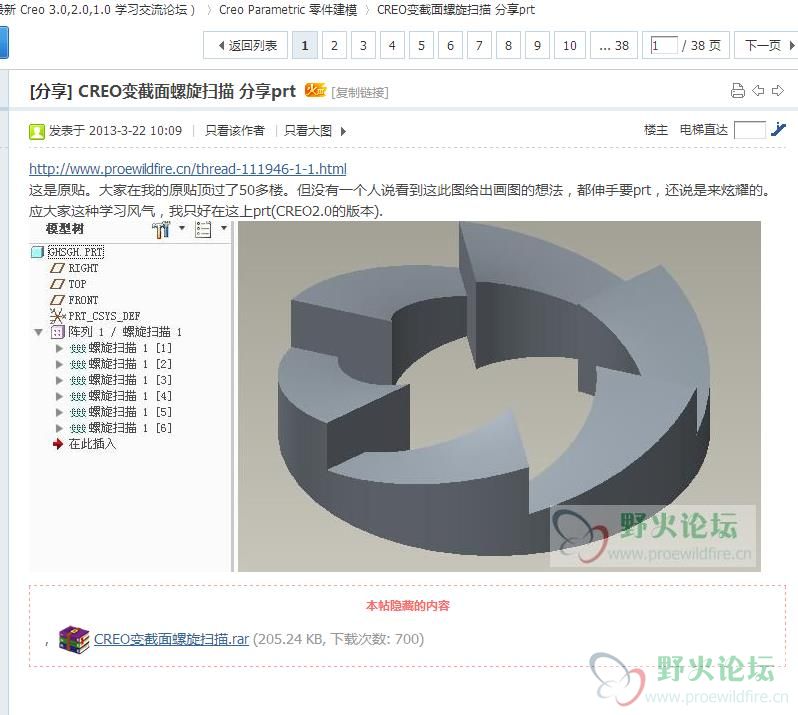This screenshot has width=798, height=715.
Task: Click the TOP datum plane icon
Action: coord(57,284)
